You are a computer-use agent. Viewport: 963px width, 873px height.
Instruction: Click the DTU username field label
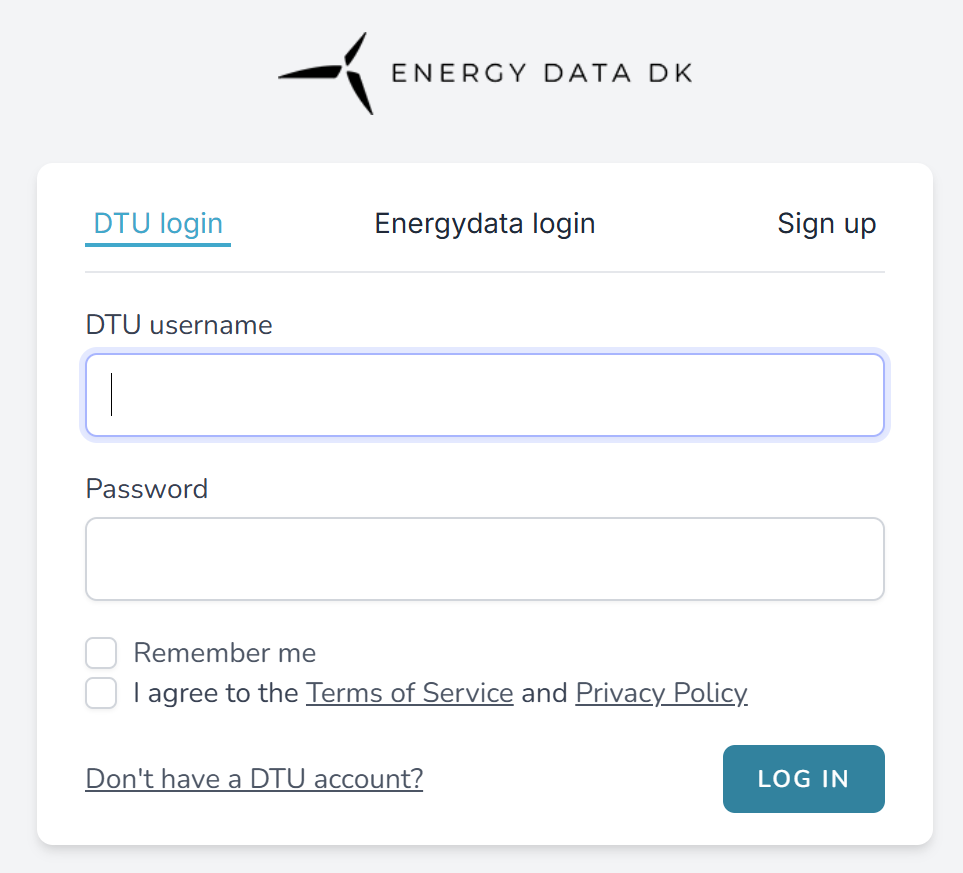[x=179, y=325]
